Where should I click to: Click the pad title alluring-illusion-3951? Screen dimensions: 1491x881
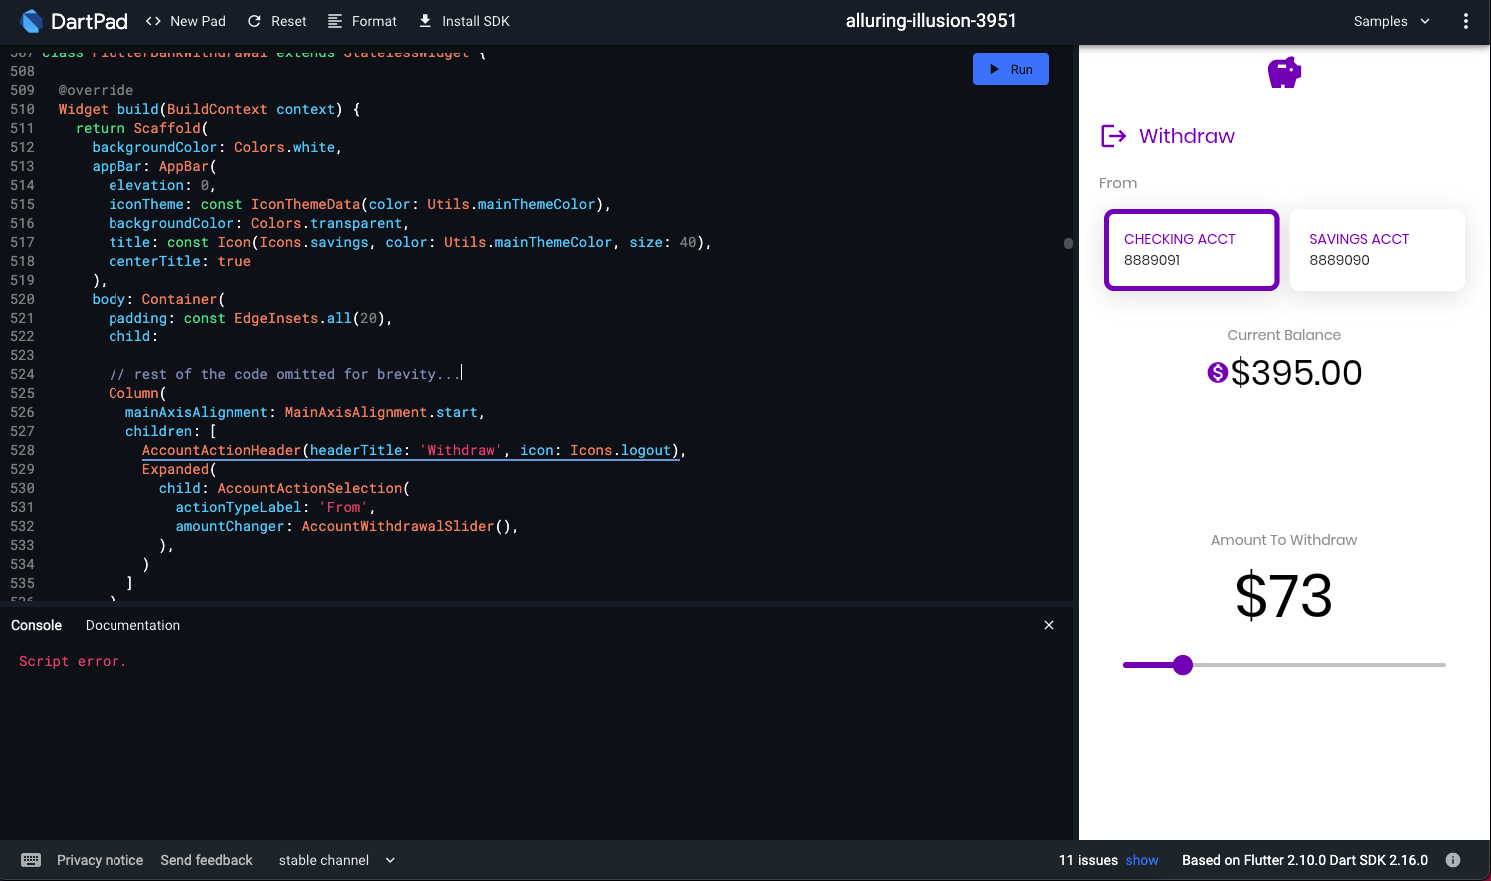931,21
